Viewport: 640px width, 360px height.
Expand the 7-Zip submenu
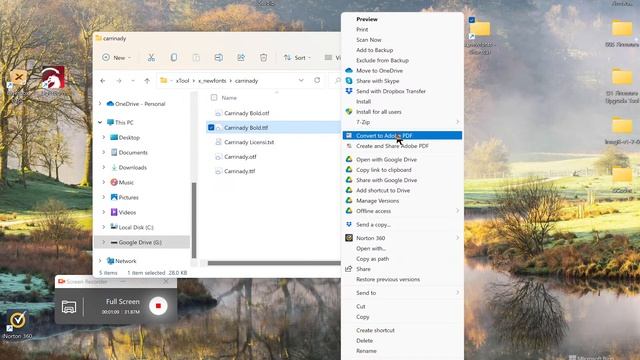[x=458, y=122]
